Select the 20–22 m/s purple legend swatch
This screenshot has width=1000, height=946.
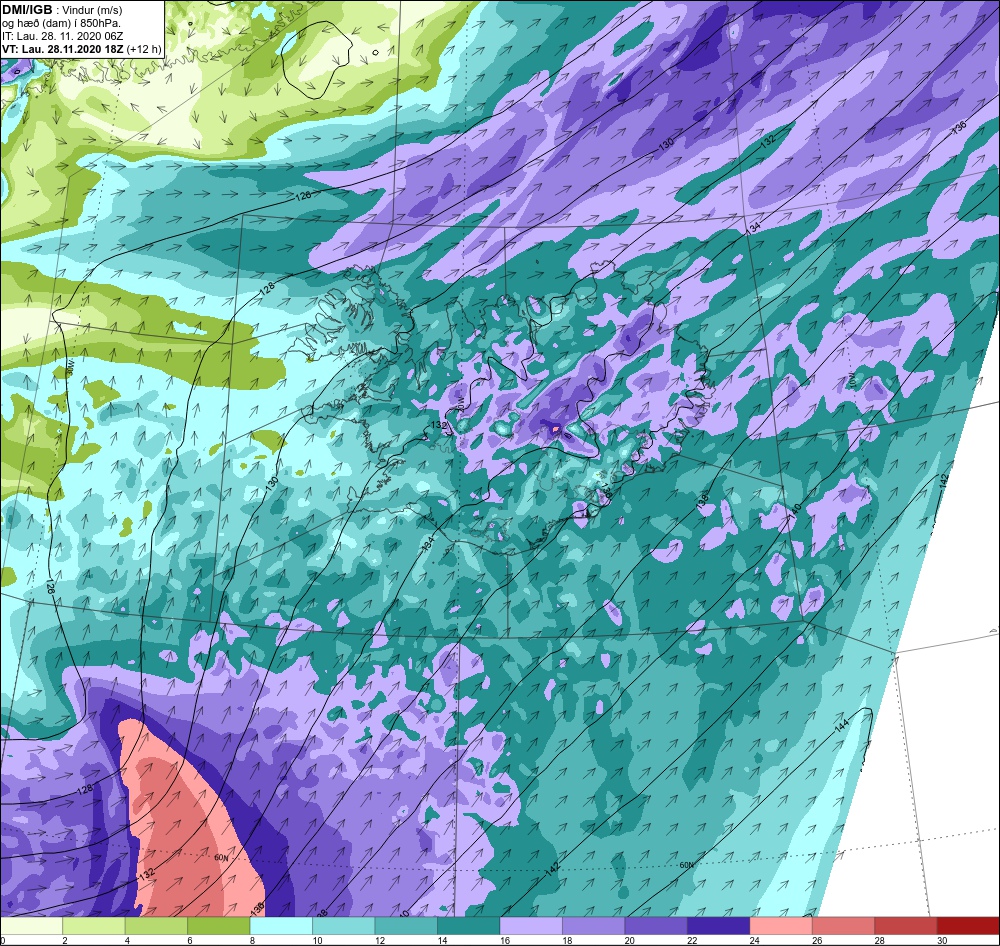coord(656,926)
